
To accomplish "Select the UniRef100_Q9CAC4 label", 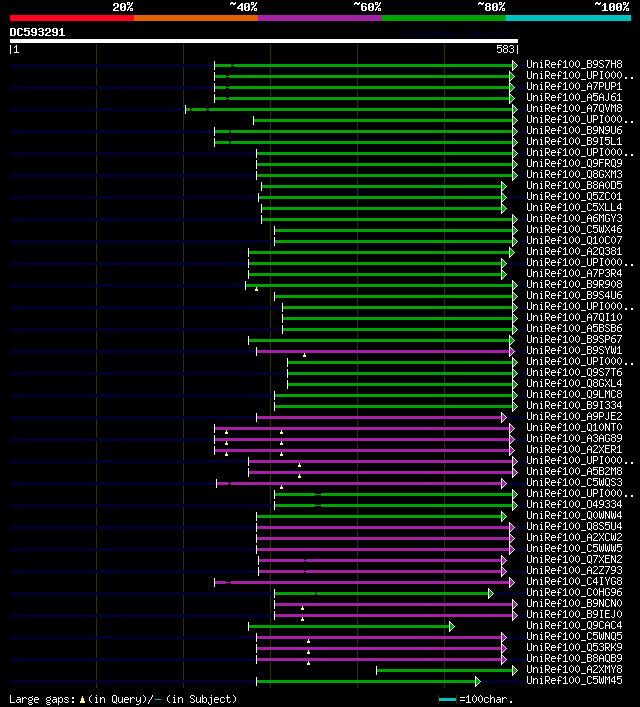I will pyautogui.click(x=574, y=625).
